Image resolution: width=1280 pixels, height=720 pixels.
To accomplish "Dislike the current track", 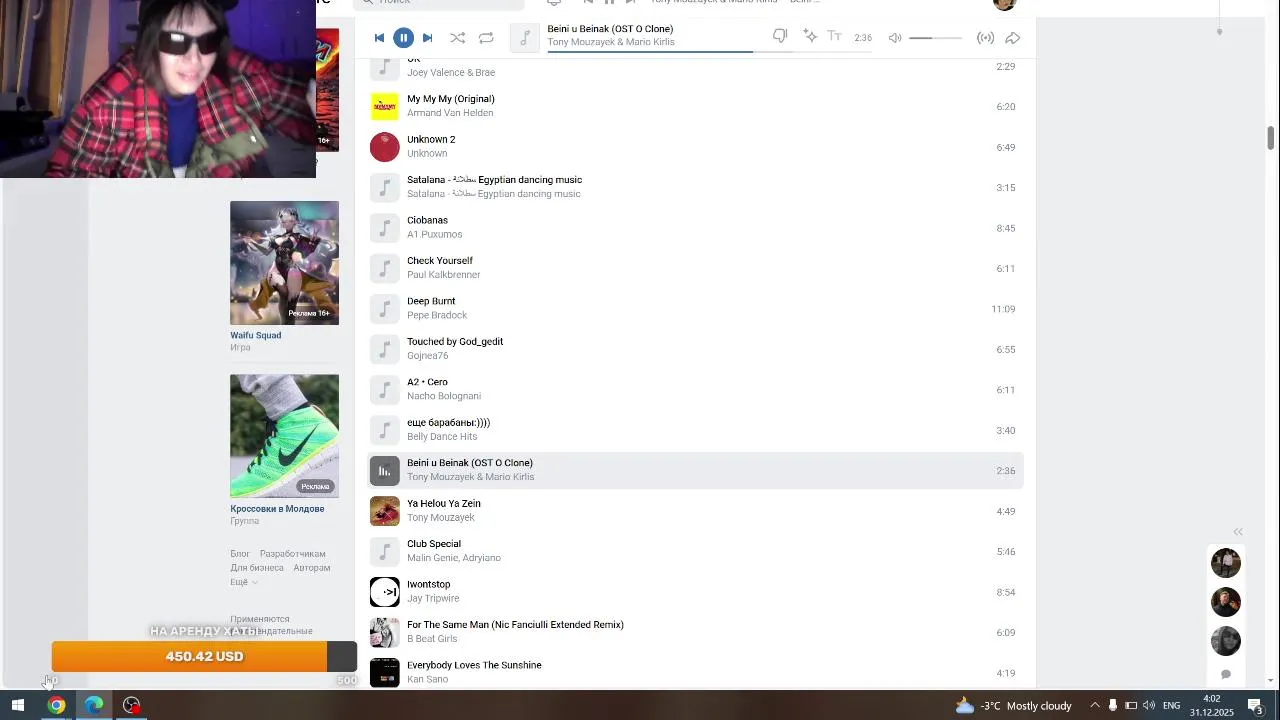I will [780, 37].
